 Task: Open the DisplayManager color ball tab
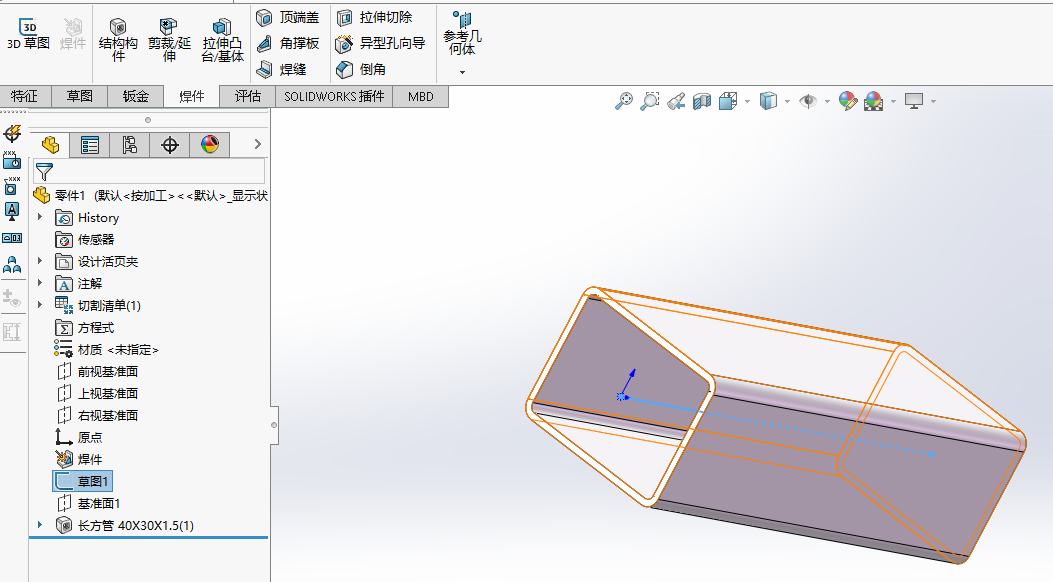pos(210,145)
